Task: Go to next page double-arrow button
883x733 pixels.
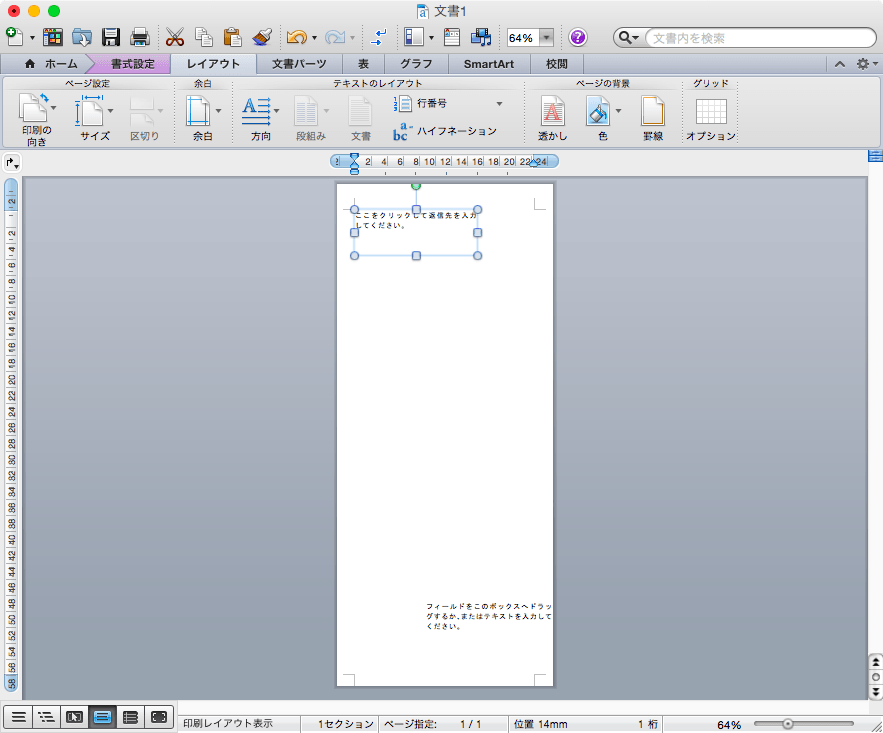Action: coord(876,691)
